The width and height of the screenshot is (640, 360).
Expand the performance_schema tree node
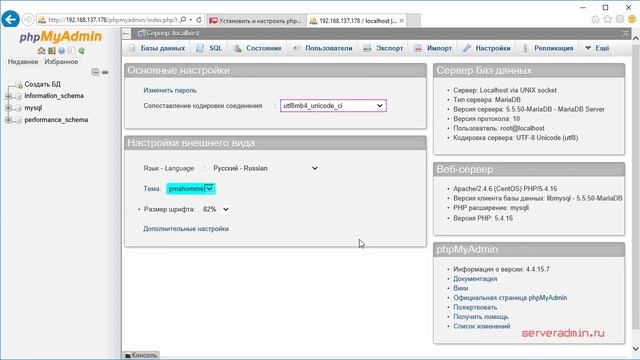click(x=8, y=120)
